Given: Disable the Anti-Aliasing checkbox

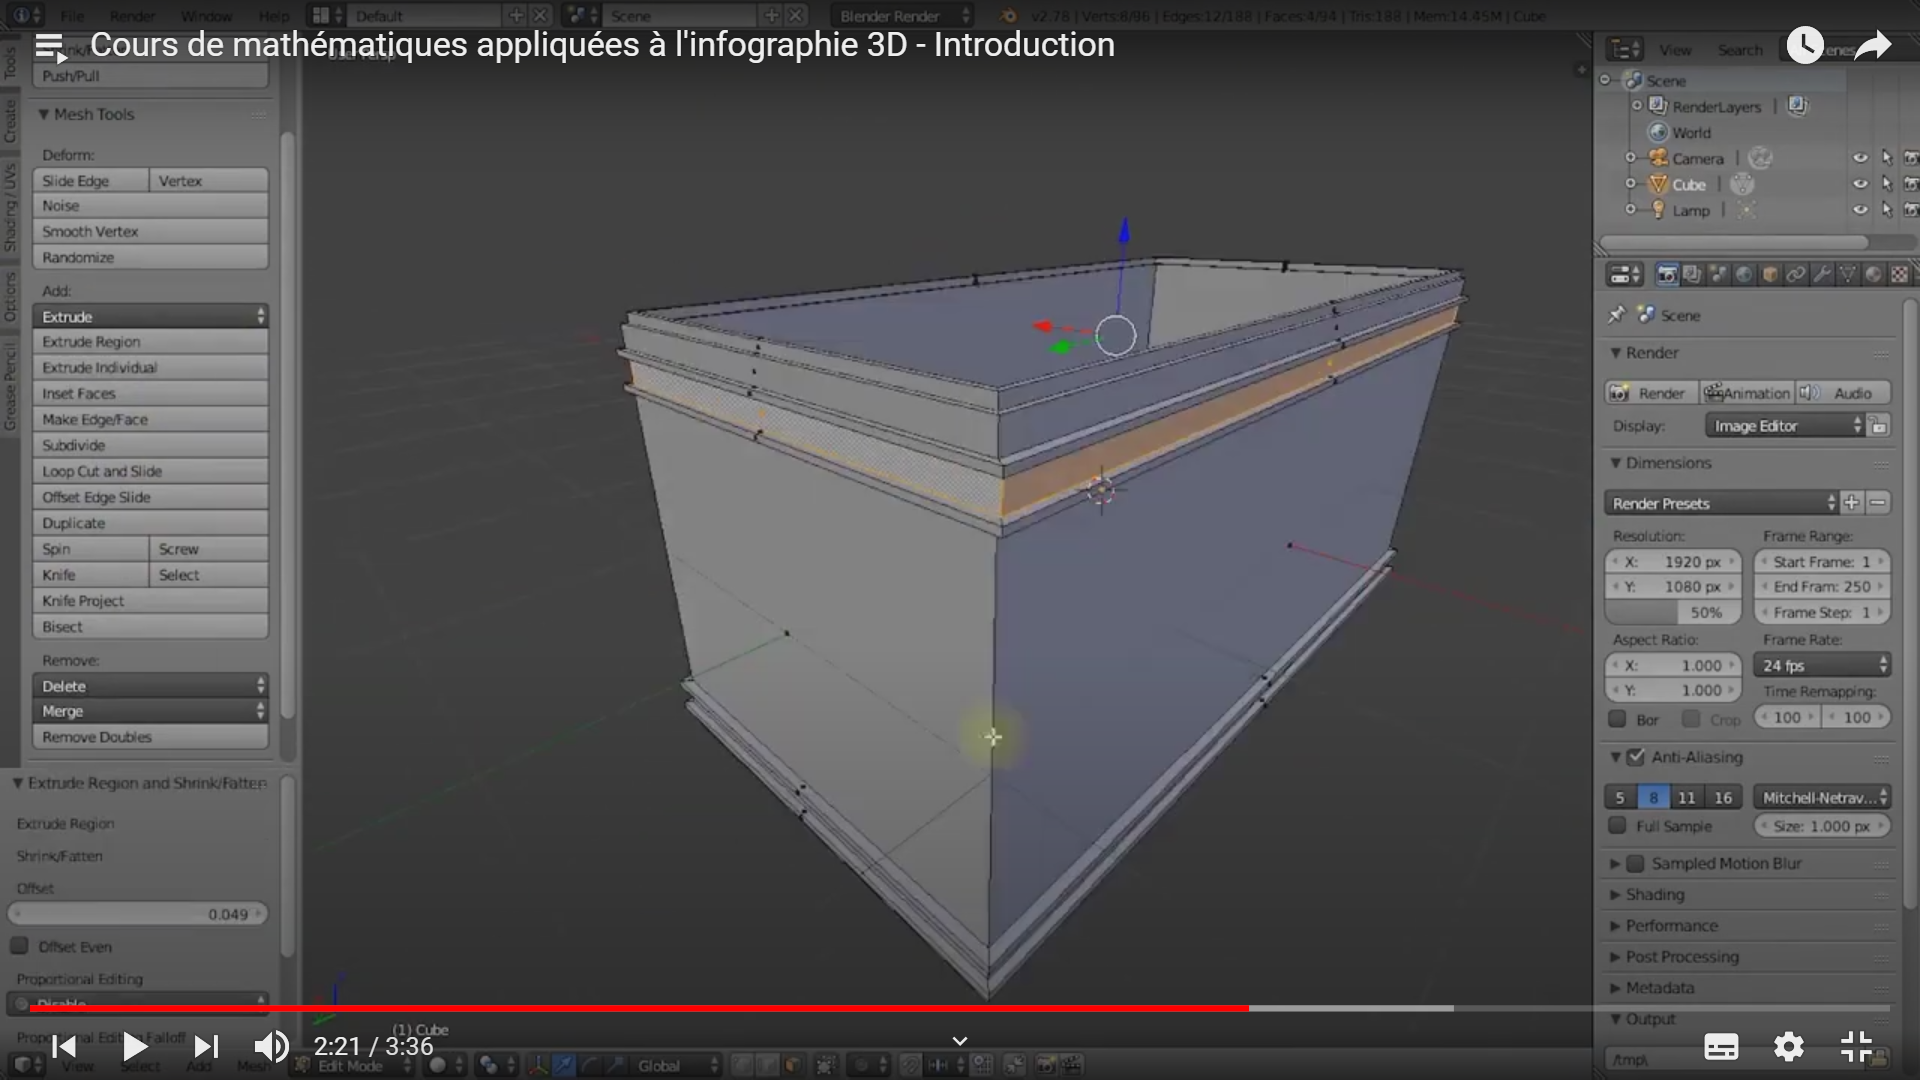Looking at the screenshot, I should pos(1636,757).
